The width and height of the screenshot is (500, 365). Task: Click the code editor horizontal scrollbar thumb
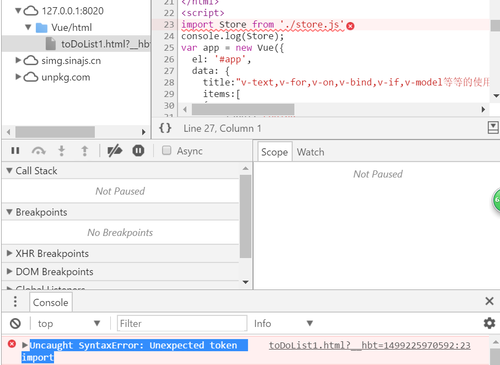click(243, 109)
